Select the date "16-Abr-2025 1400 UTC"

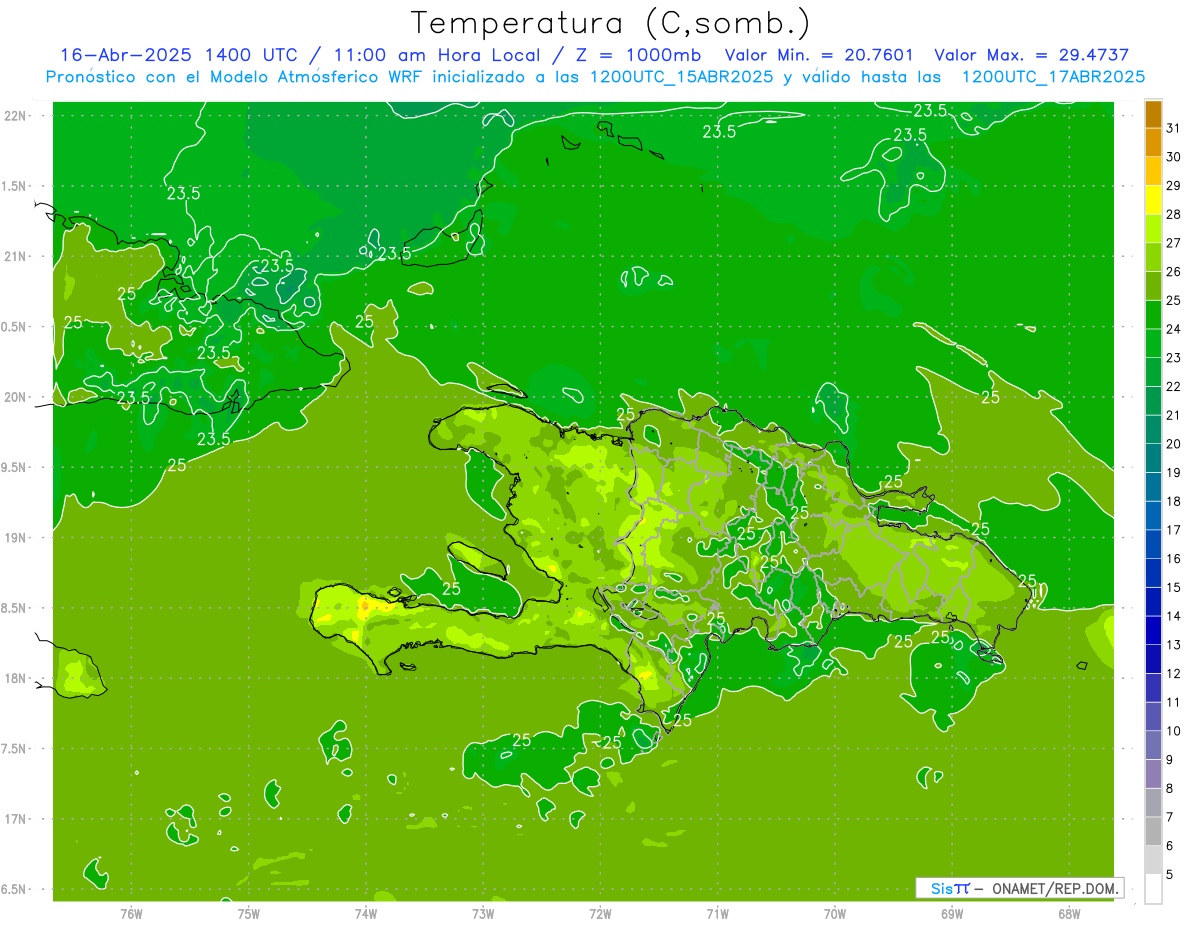(x=177, y=55)
